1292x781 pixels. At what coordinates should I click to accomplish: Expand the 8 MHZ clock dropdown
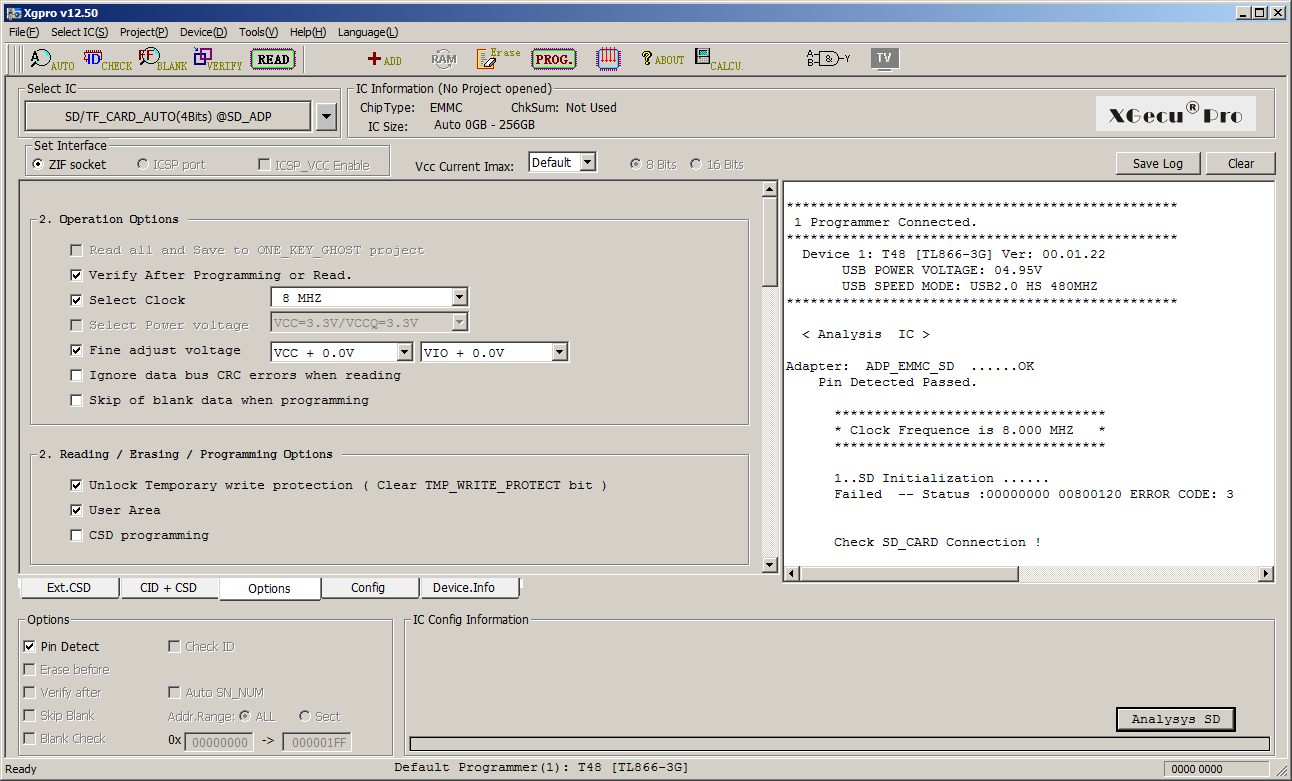459,297
